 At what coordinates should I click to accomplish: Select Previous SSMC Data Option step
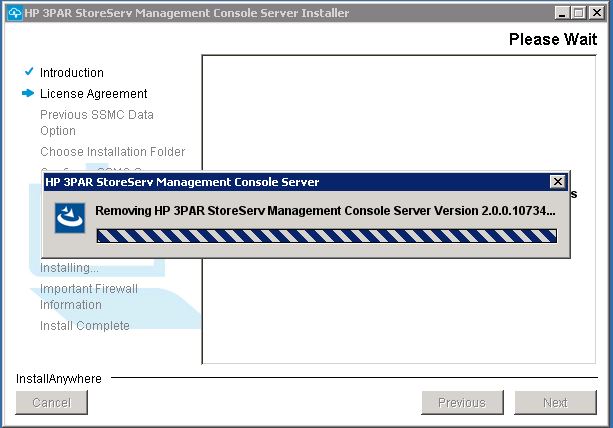click(97, 122)
